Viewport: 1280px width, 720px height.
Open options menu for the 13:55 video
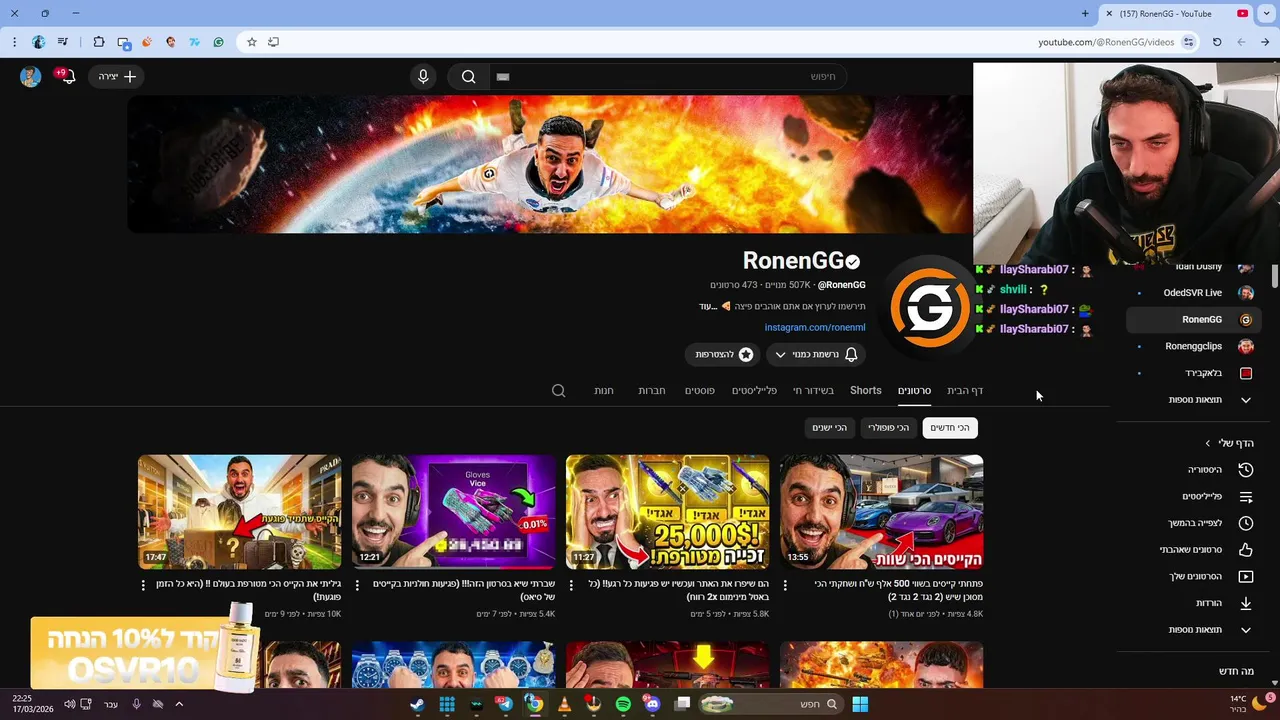785,585
